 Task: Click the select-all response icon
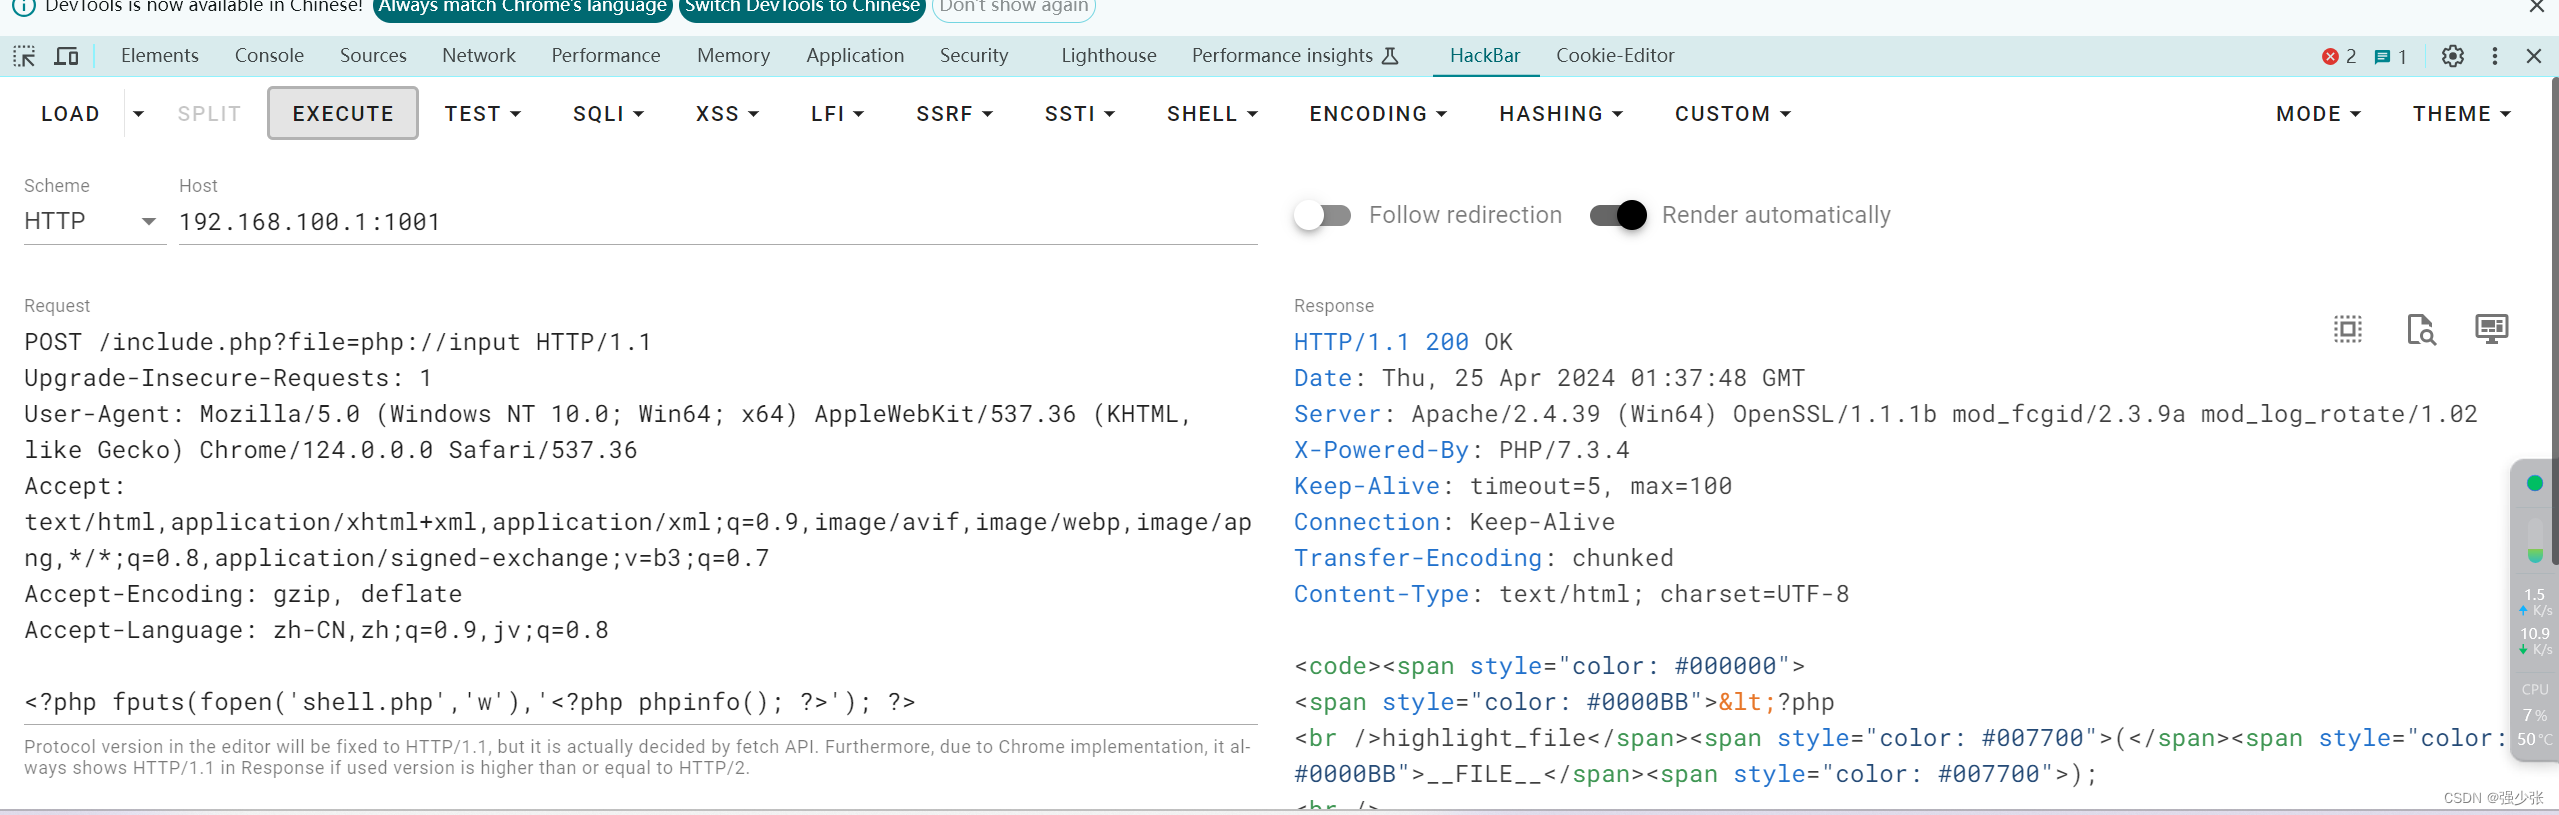(2348, 329)
